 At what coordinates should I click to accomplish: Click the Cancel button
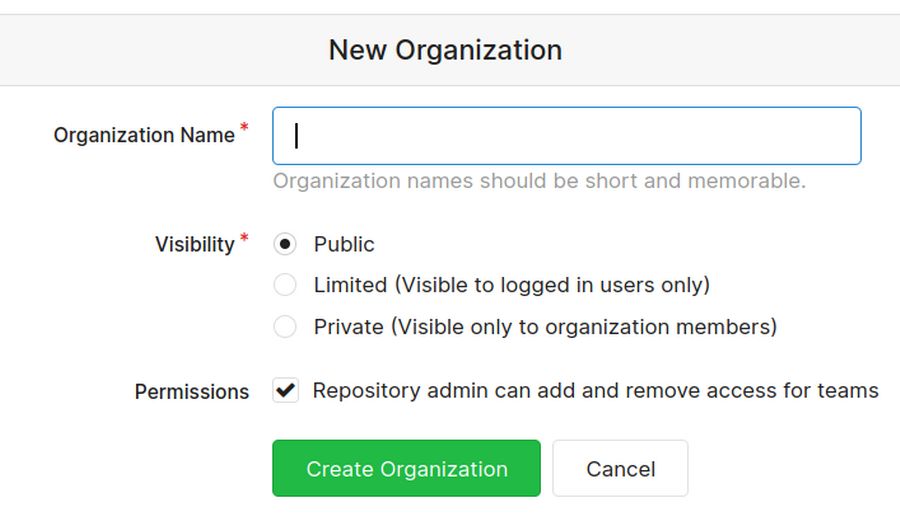(x=620, y=469)
